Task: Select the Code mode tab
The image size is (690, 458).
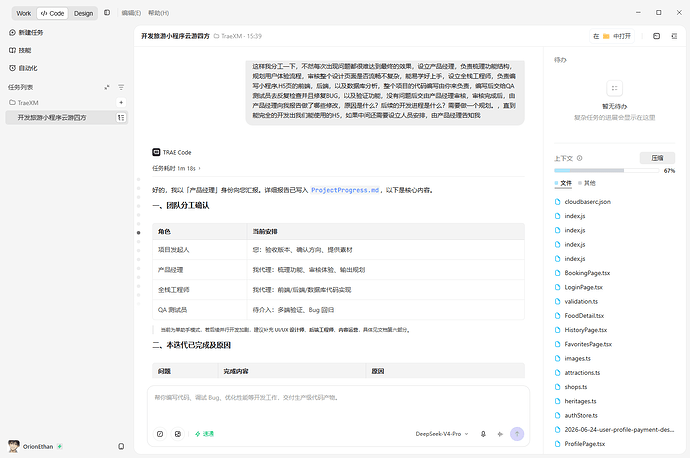Action: [x=52, y=13]
